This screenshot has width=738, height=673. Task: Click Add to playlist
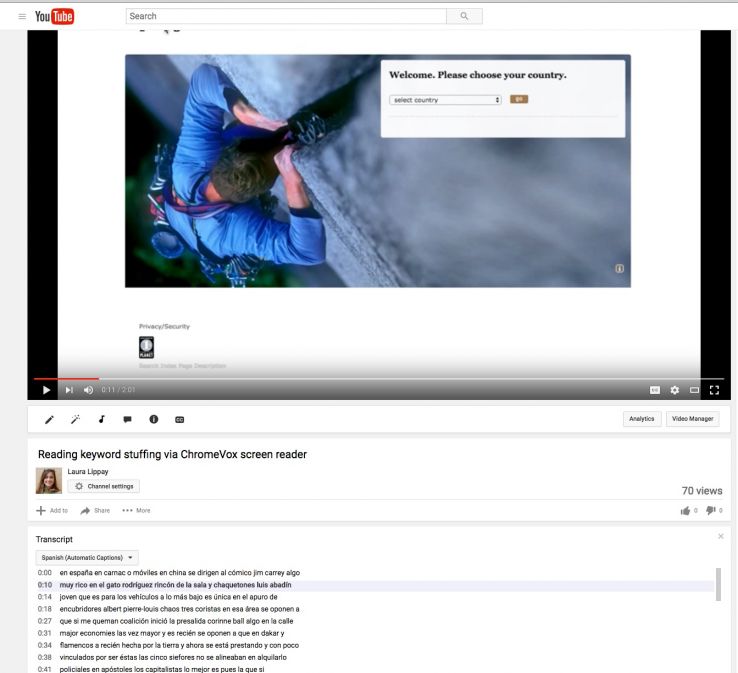[x=52, y=510]
